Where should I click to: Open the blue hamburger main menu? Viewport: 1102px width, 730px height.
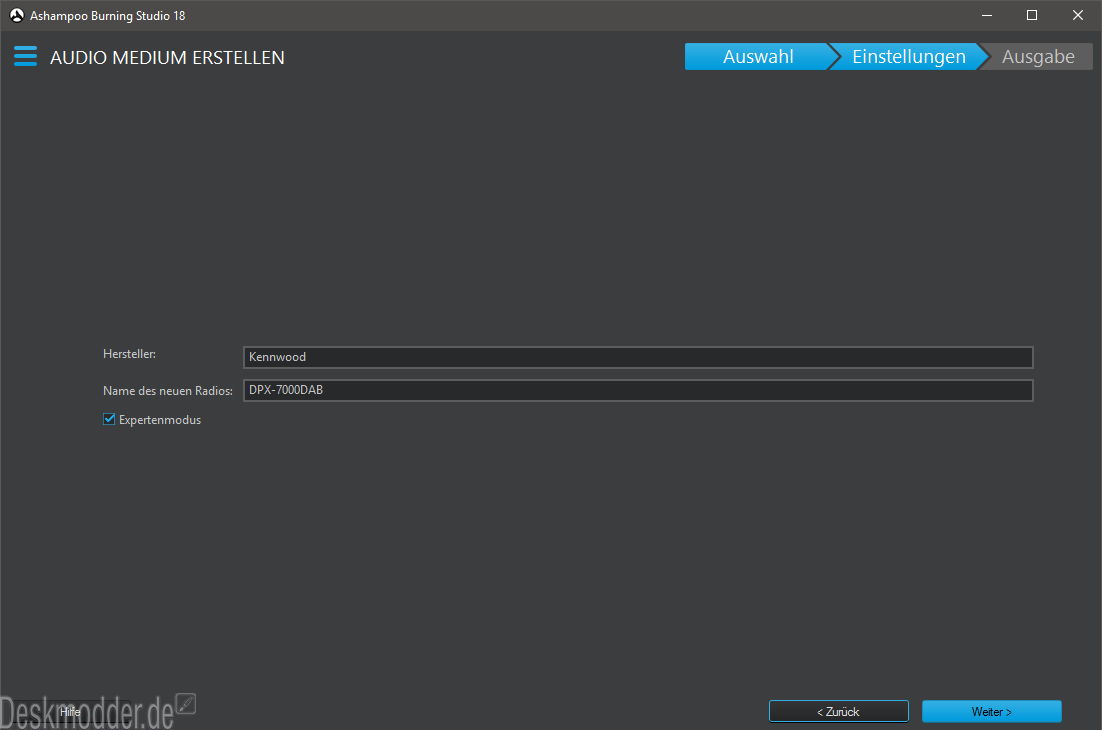(25, 56)
